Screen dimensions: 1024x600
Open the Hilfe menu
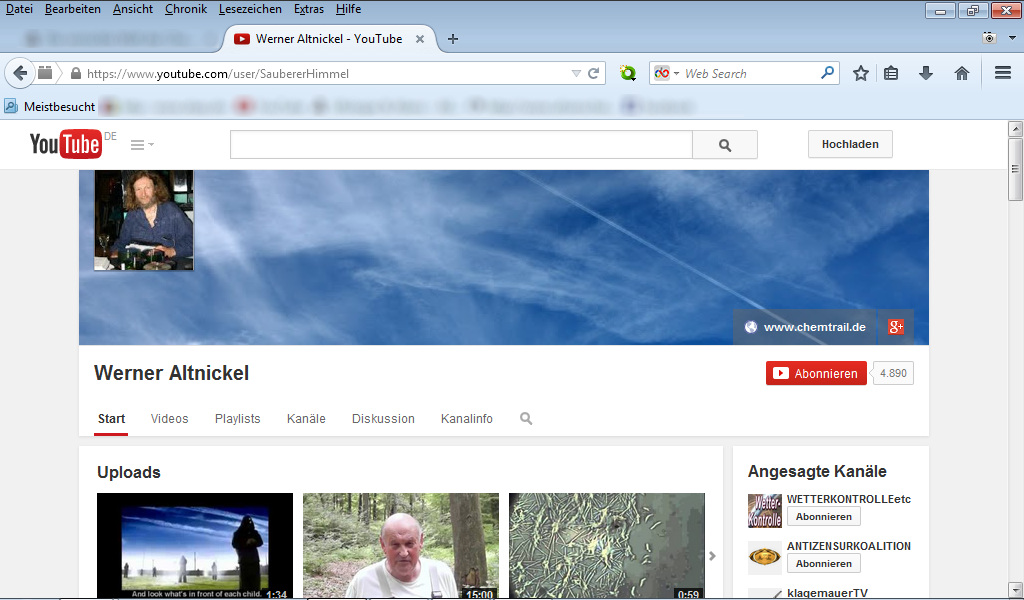tap(348, 9)
